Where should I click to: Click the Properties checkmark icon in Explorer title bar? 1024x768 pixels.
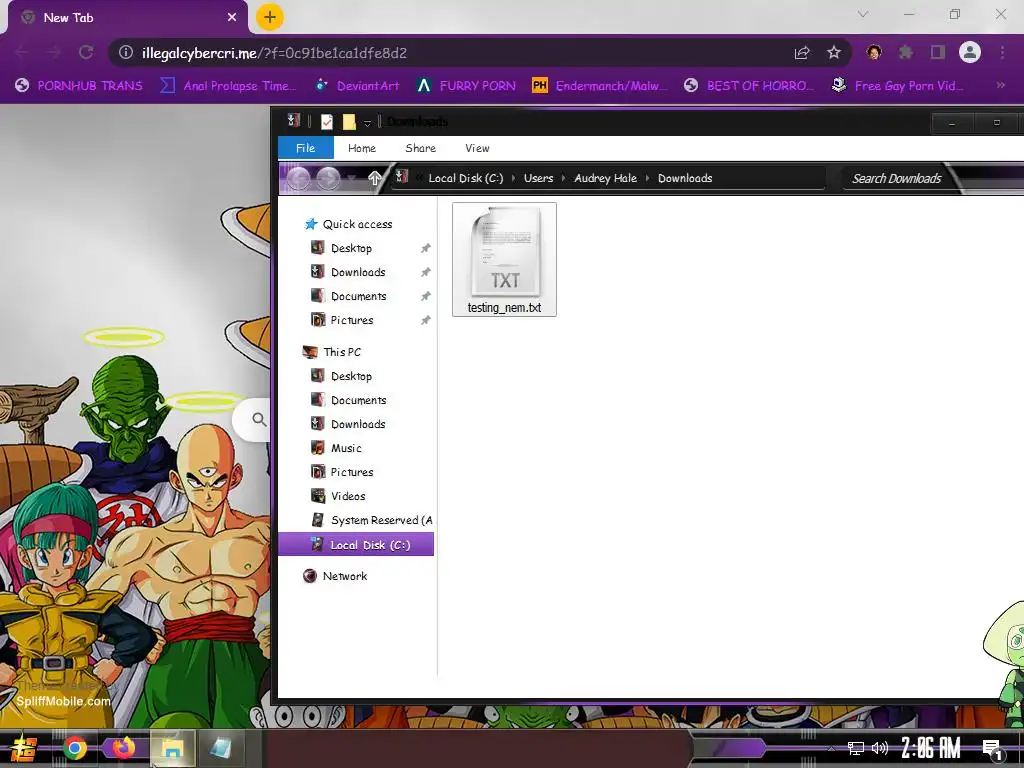coord(327,121)
